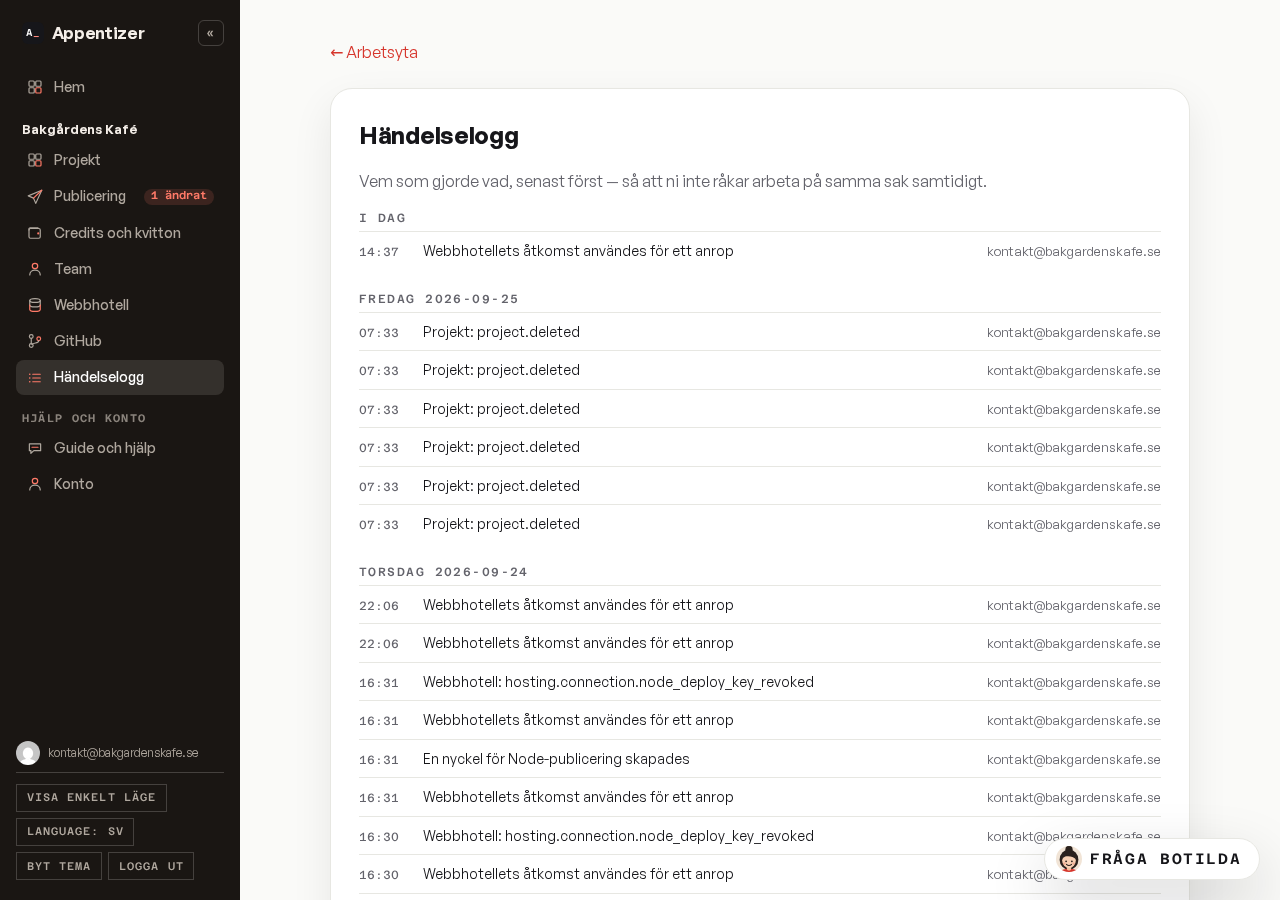Viewport: 1280px width, 900px height.
Task: Open the Hem menu item
Action: (120, 87)
